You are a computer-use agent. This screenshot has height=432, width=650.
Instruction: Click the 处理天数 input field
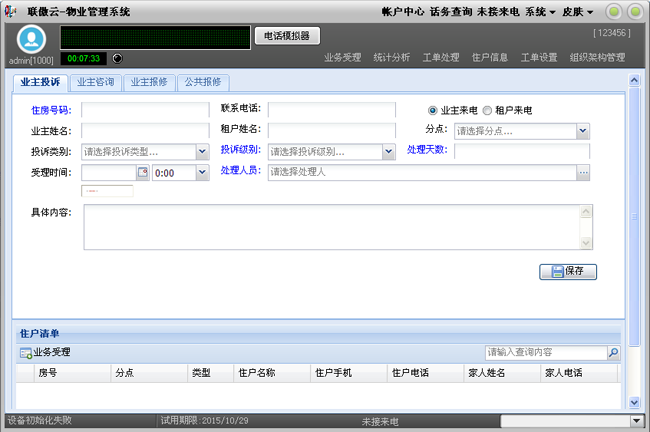[x=522, y=152]
